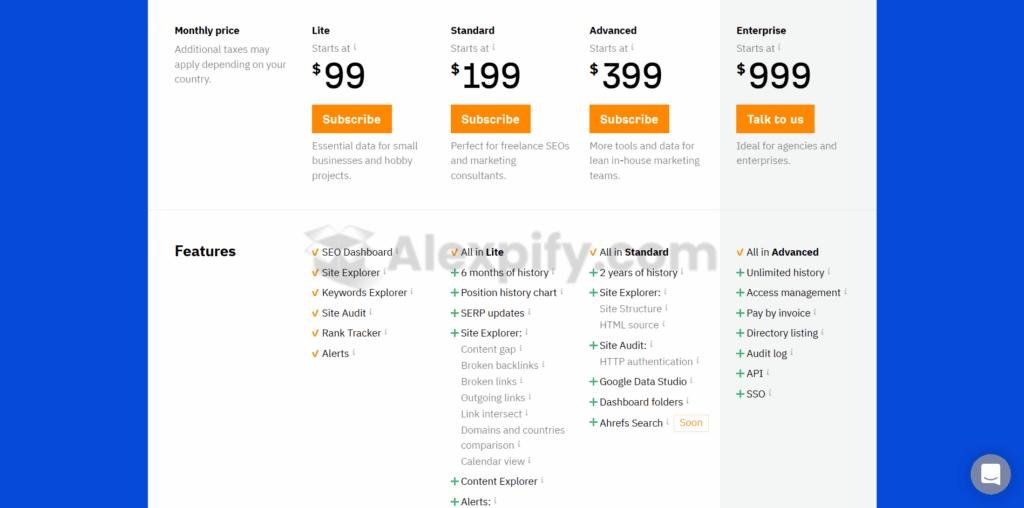Show info tooltip for Access management
The width and height of the screenshot is (1024, 508).
[846, 292]
